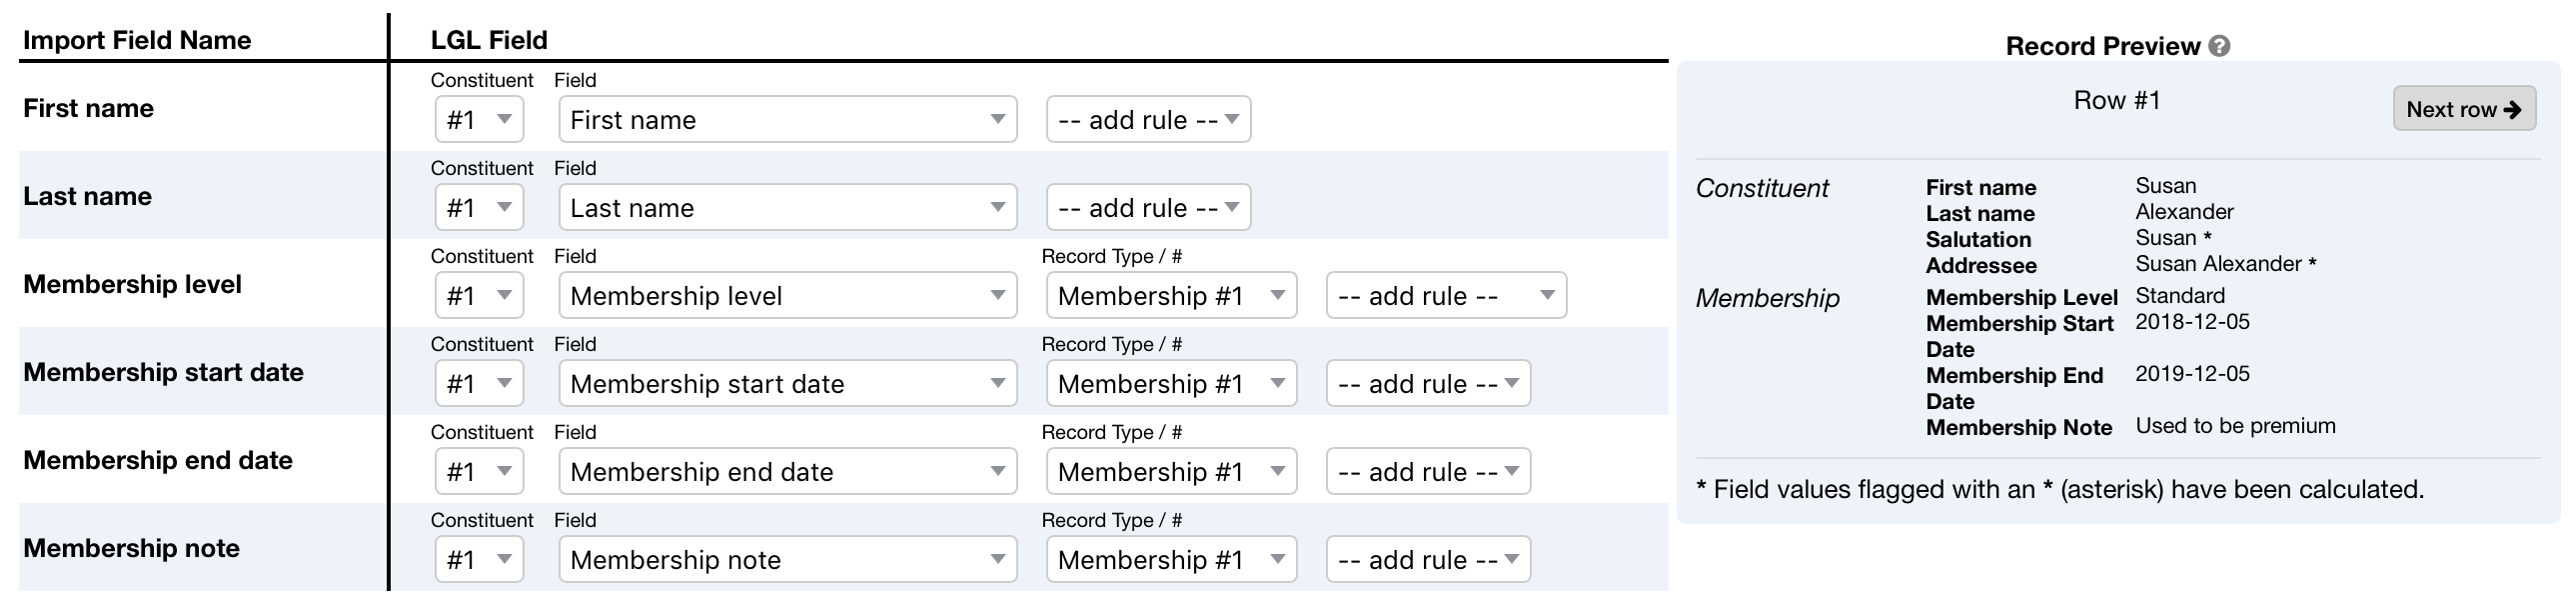
Task: Open Membership #1 record type for Membership note
Action: 1171,560
